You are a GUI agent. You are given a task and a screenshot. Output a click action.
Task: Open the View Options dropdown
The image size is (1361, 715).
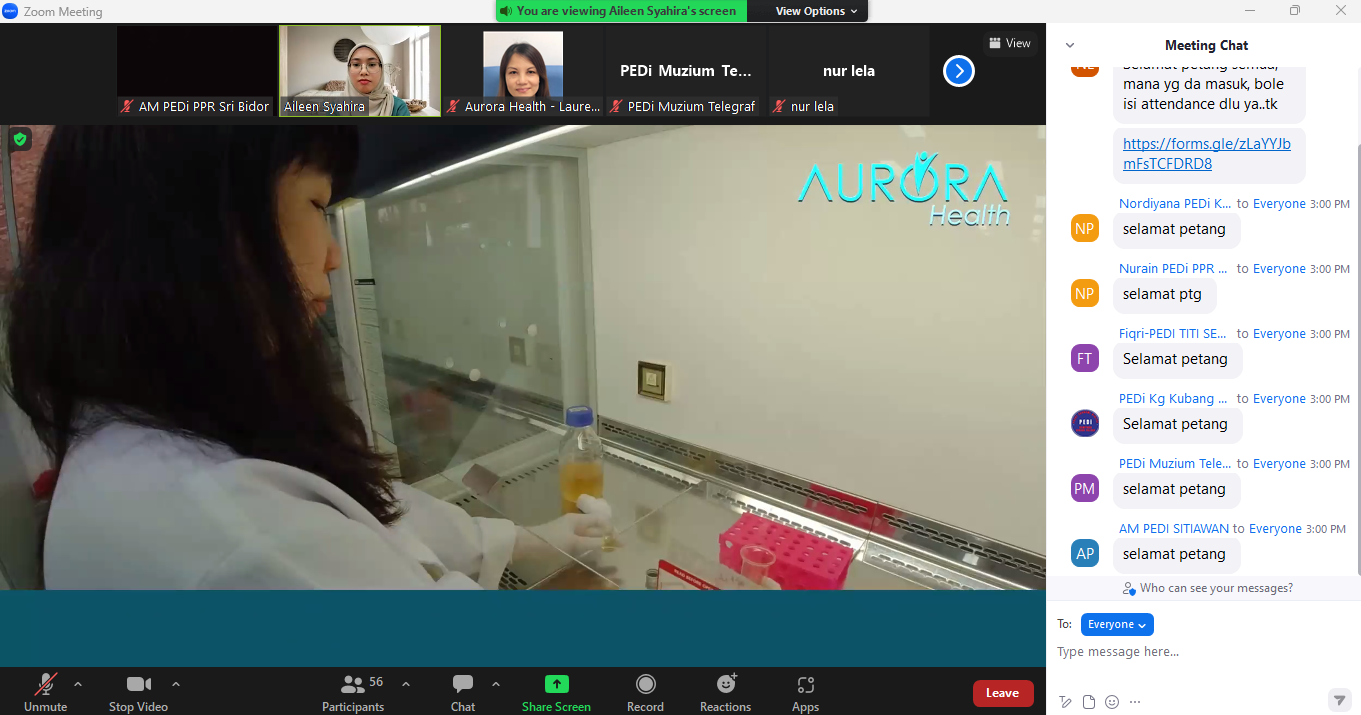click(817, 11)
